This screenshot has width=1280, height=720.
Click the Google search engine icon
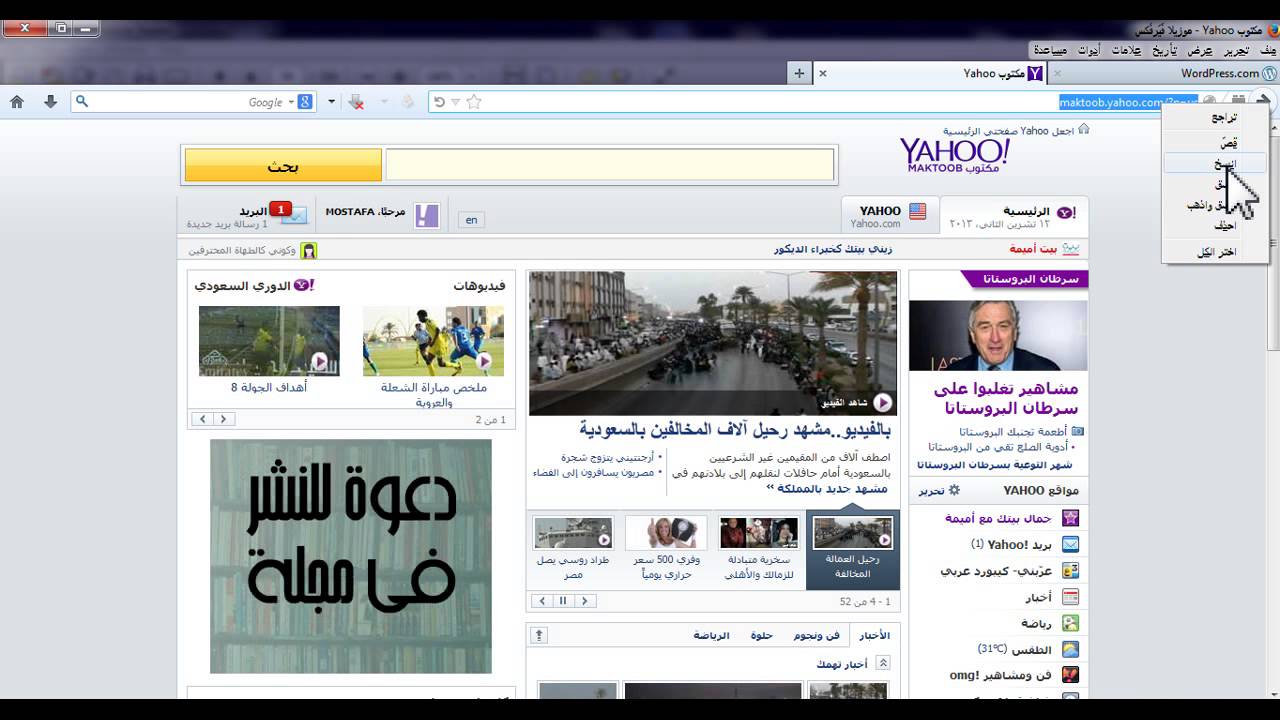pos(305,102)
